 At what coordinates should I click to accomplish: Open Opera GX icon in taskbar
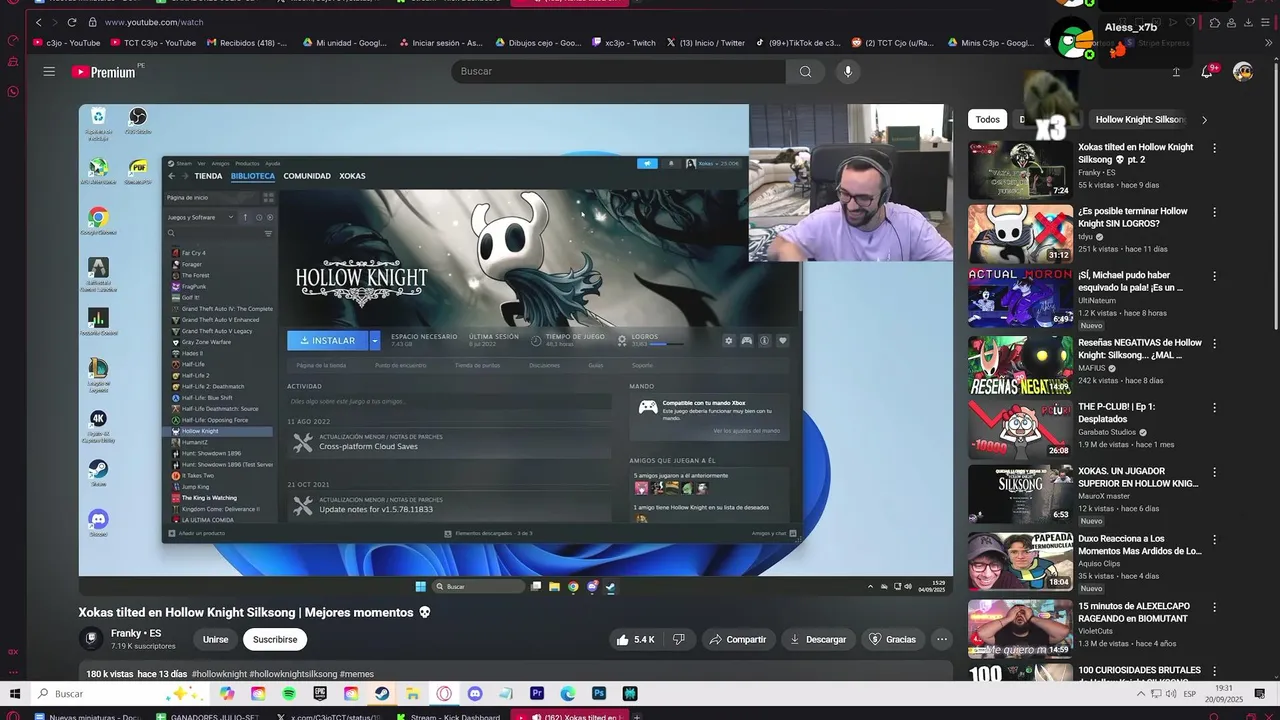tap(444, 693)
